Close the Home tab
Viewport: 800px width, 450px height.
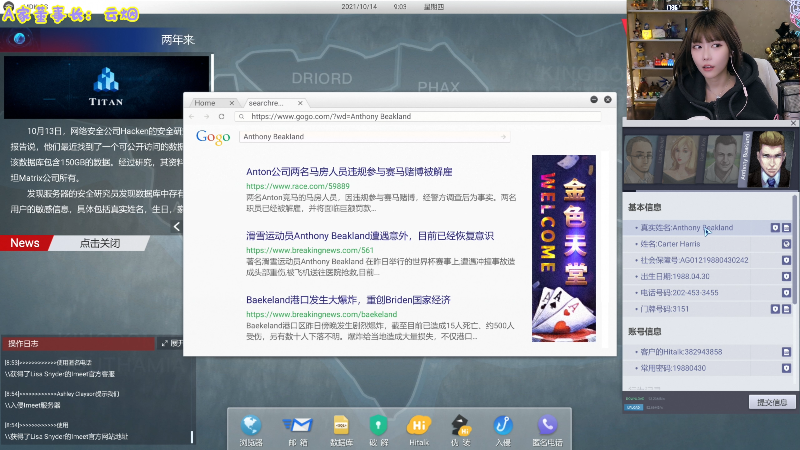[232, 103]
